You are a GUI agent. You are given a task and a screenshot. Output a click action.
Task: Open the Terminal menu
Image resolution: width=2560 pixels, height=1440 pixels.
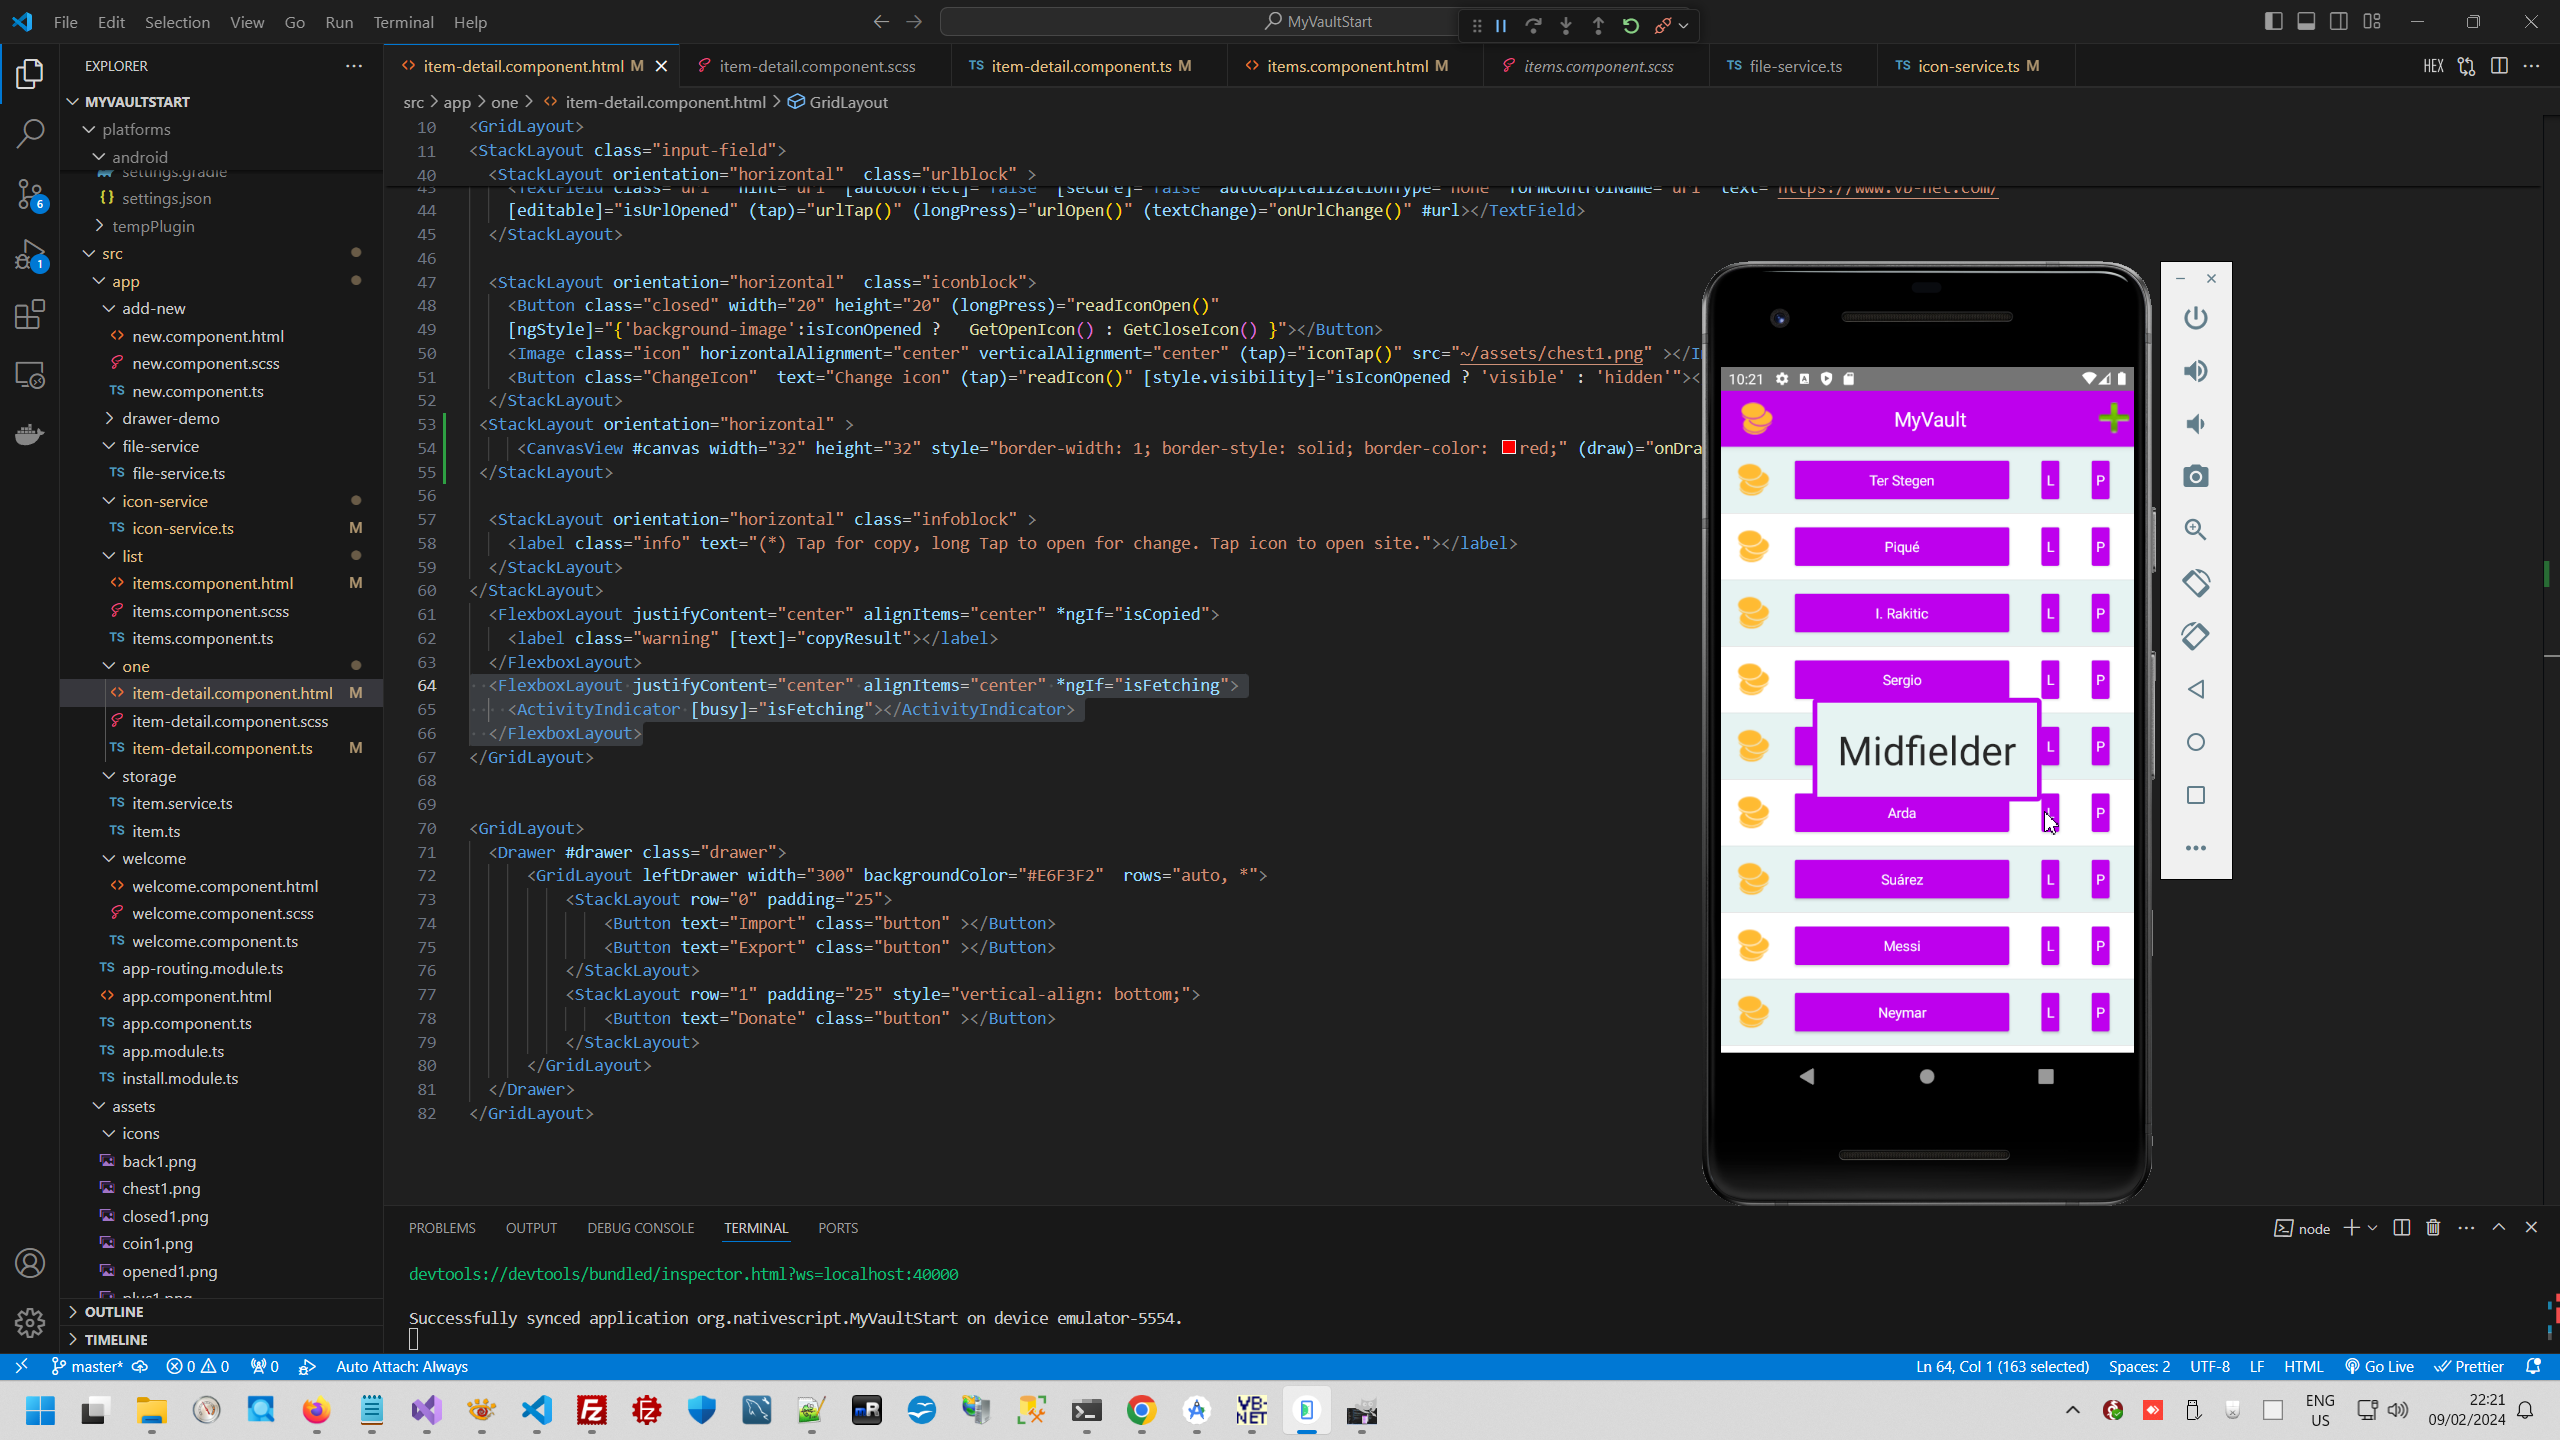pos(402,22)
